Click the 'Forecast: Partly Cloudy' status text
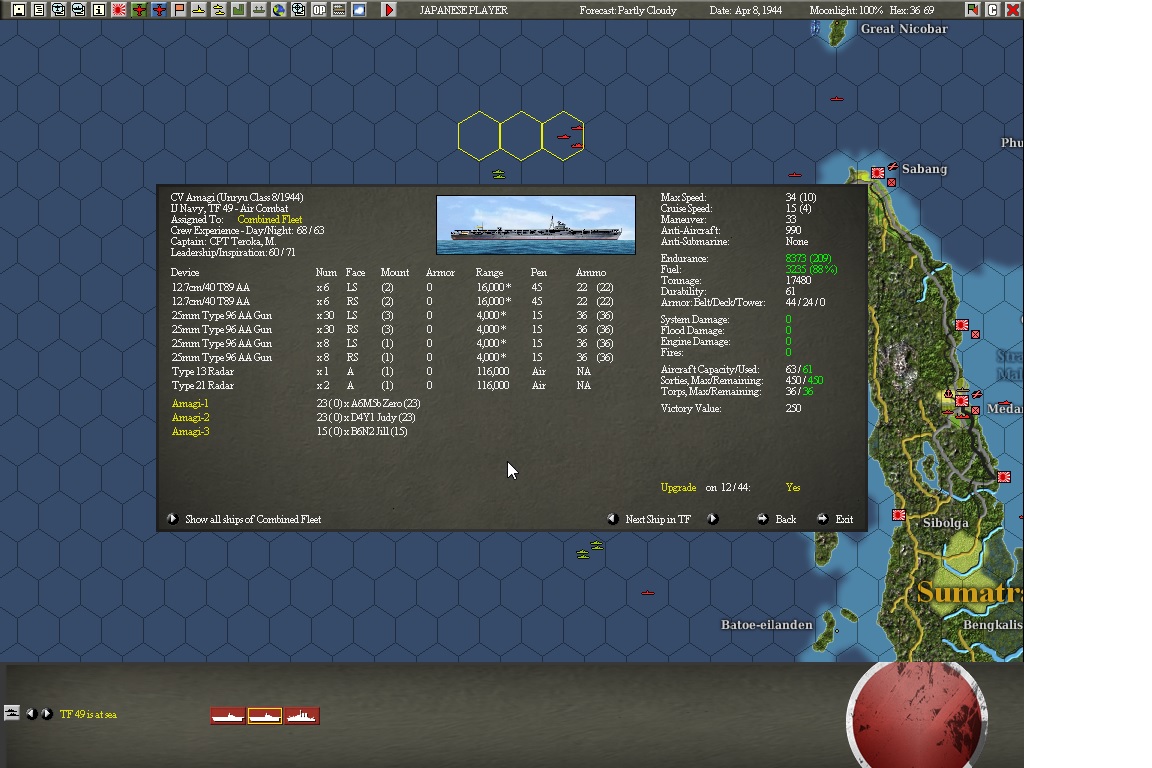Screen dimensions: 1152x768 pyautogui.click(x=628, y=10)
